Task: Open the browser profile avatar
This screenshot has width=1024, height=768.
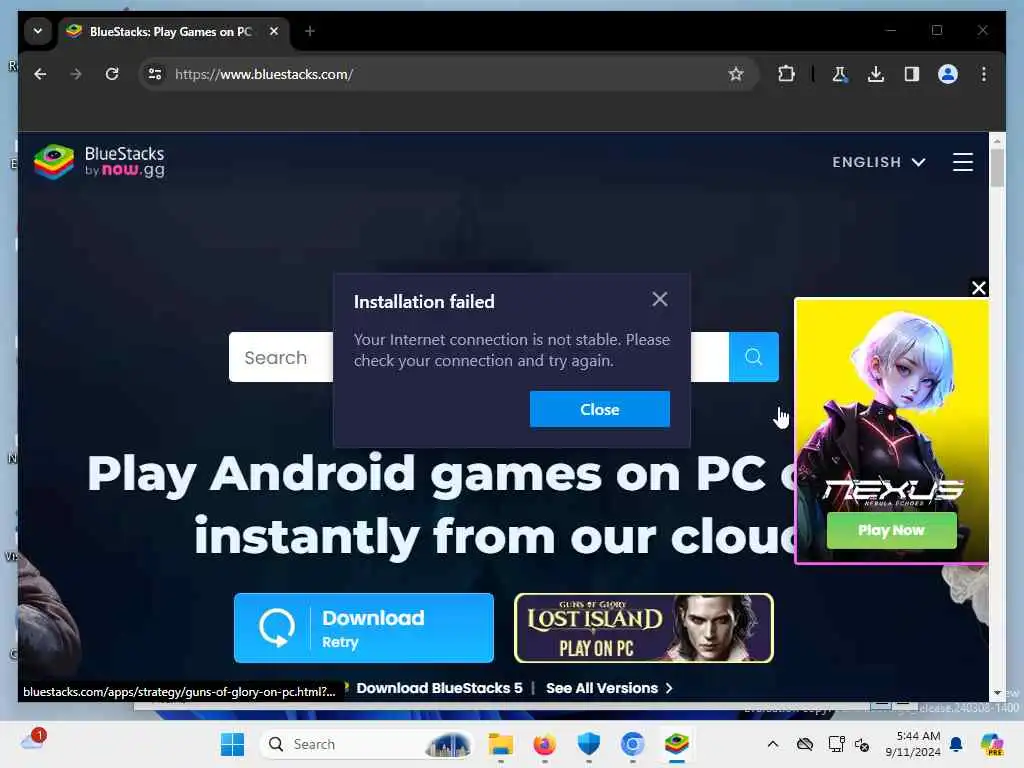Action: [948, 74]
